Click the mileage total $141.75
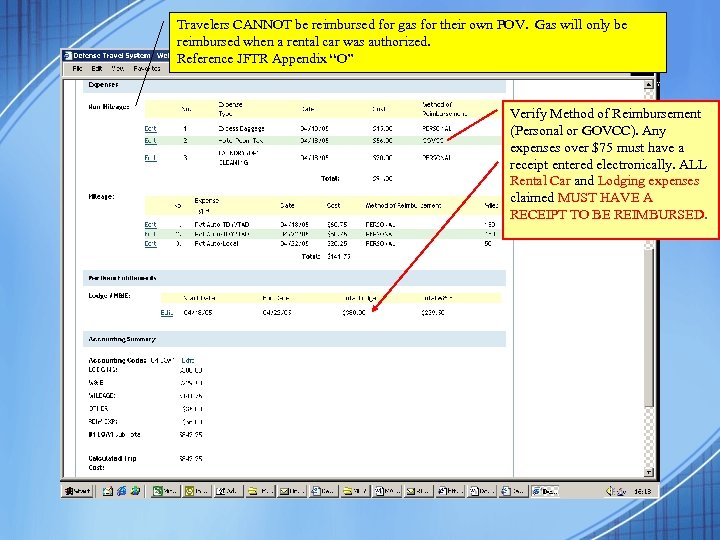Viewport: 720px width, 540px height. coord(338,256)
